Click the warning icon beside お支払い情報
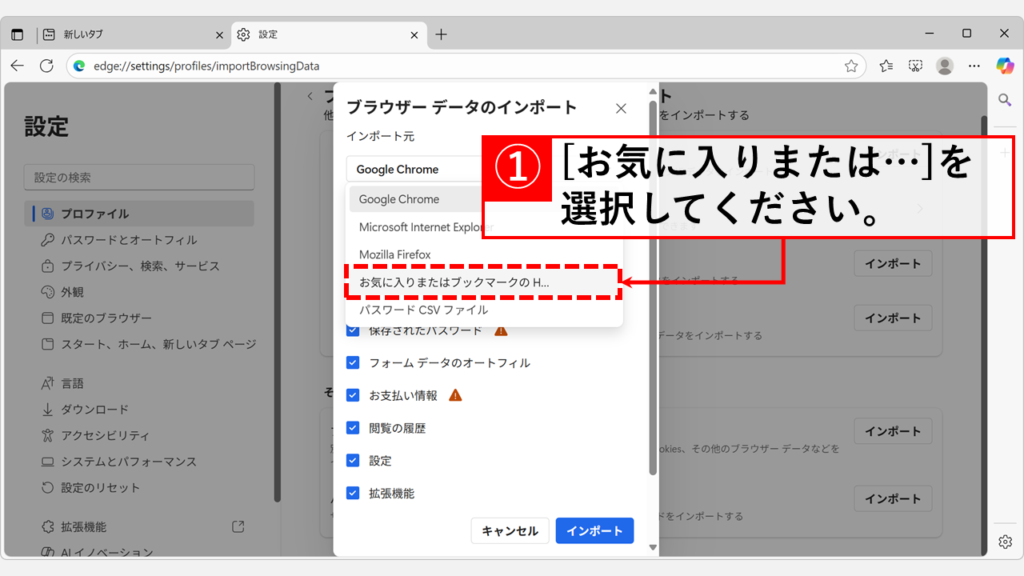This screenshot has width=1024, height=576. point(455,395)
